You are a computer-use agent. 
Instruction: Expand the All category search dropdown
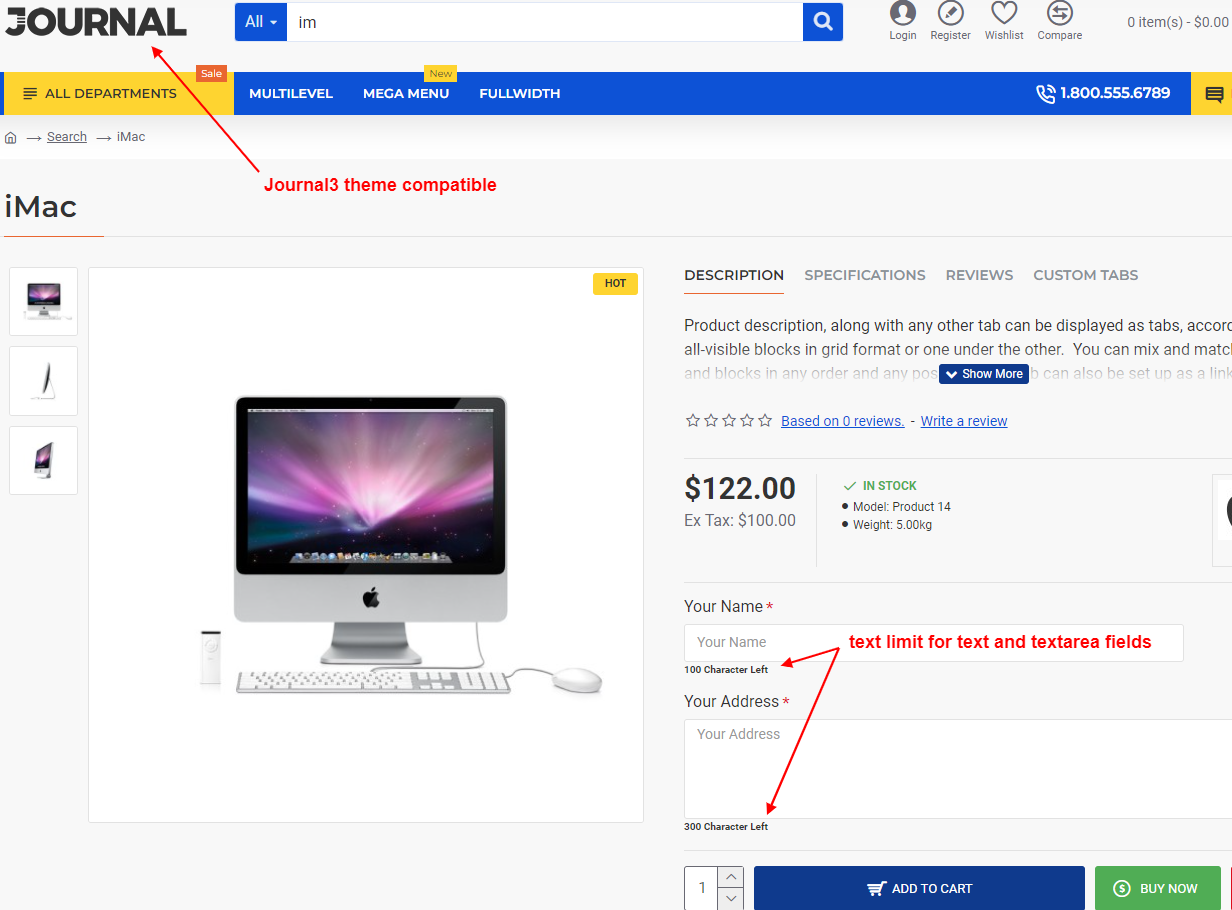point(260,22)
